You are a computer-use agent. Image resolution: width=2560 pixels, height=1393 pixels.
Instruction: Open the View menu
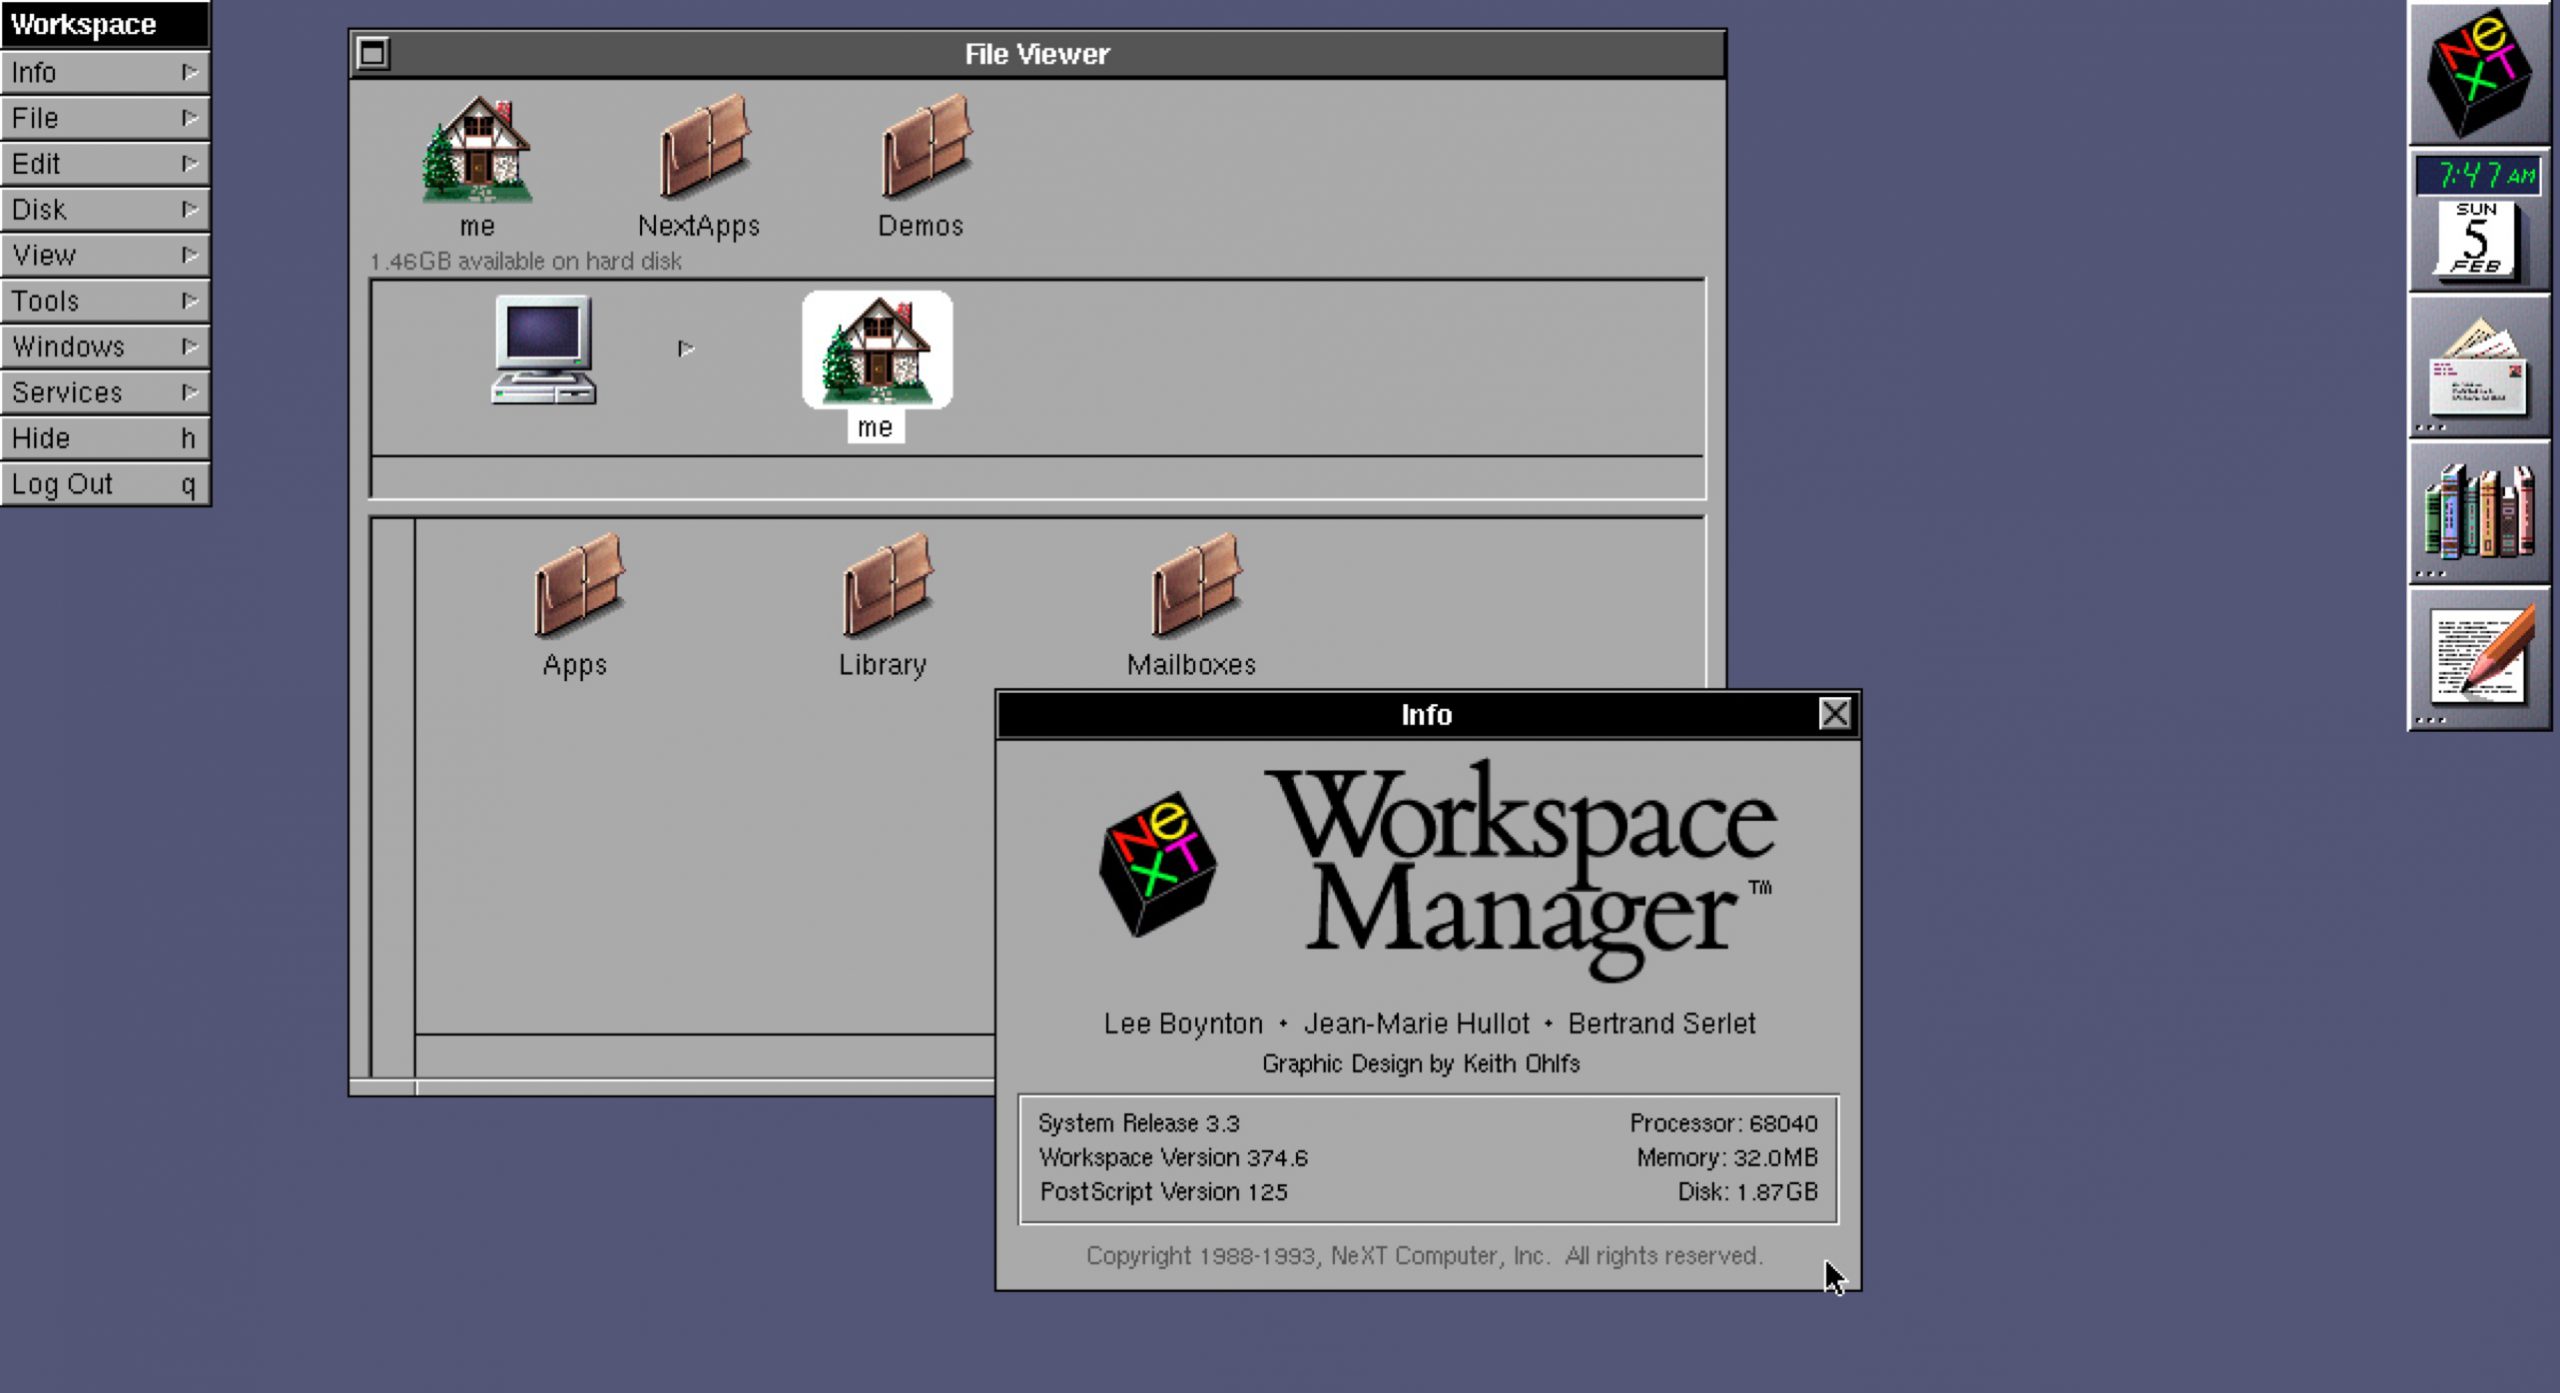(105, 255)
